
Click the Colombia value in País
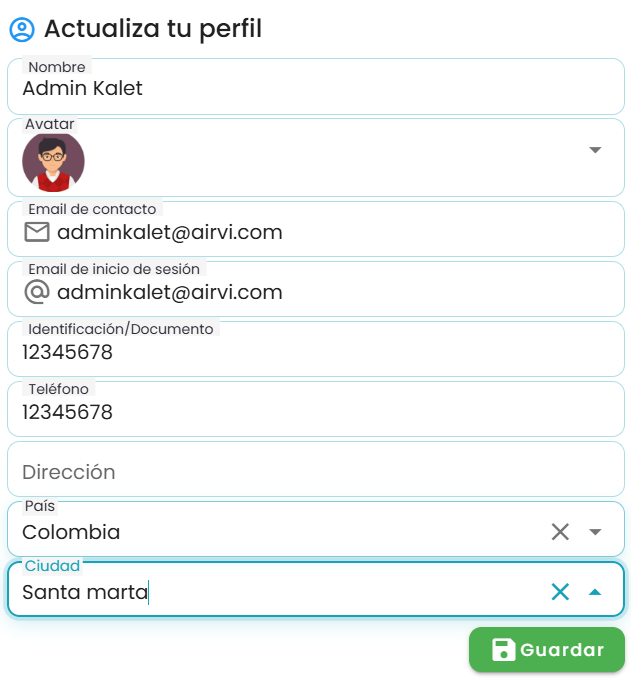coord(71,532)
